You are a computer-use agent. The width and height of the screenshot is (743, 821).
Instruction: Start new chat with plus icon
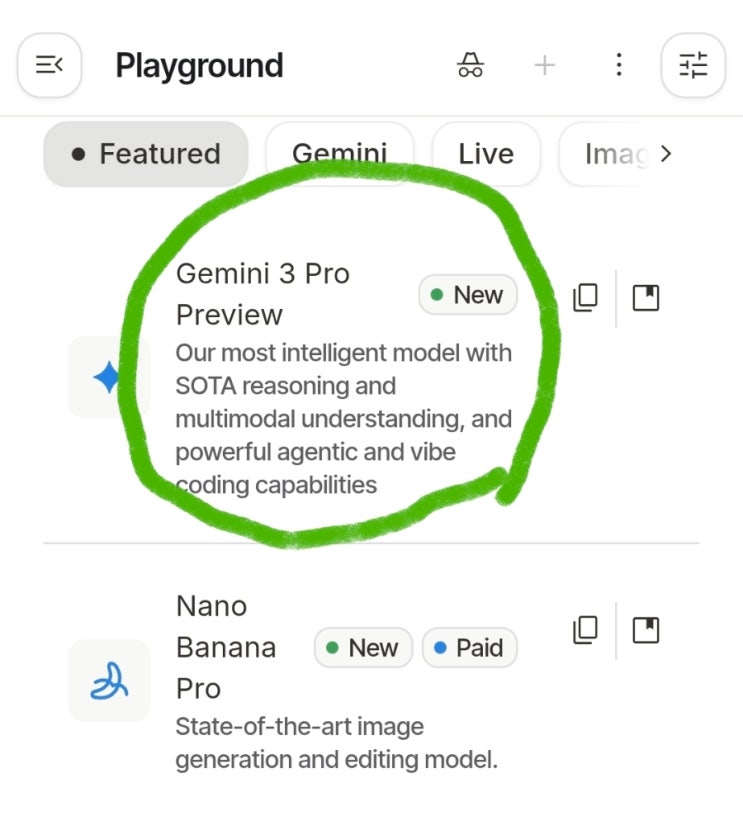point(545,65)
